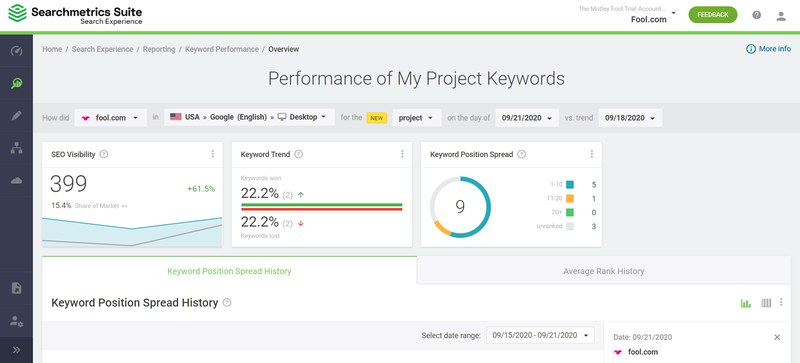Viewport: 800px width, 363px height.
Task: Open Keyword Position Spread card options menu
Action: 592,154
